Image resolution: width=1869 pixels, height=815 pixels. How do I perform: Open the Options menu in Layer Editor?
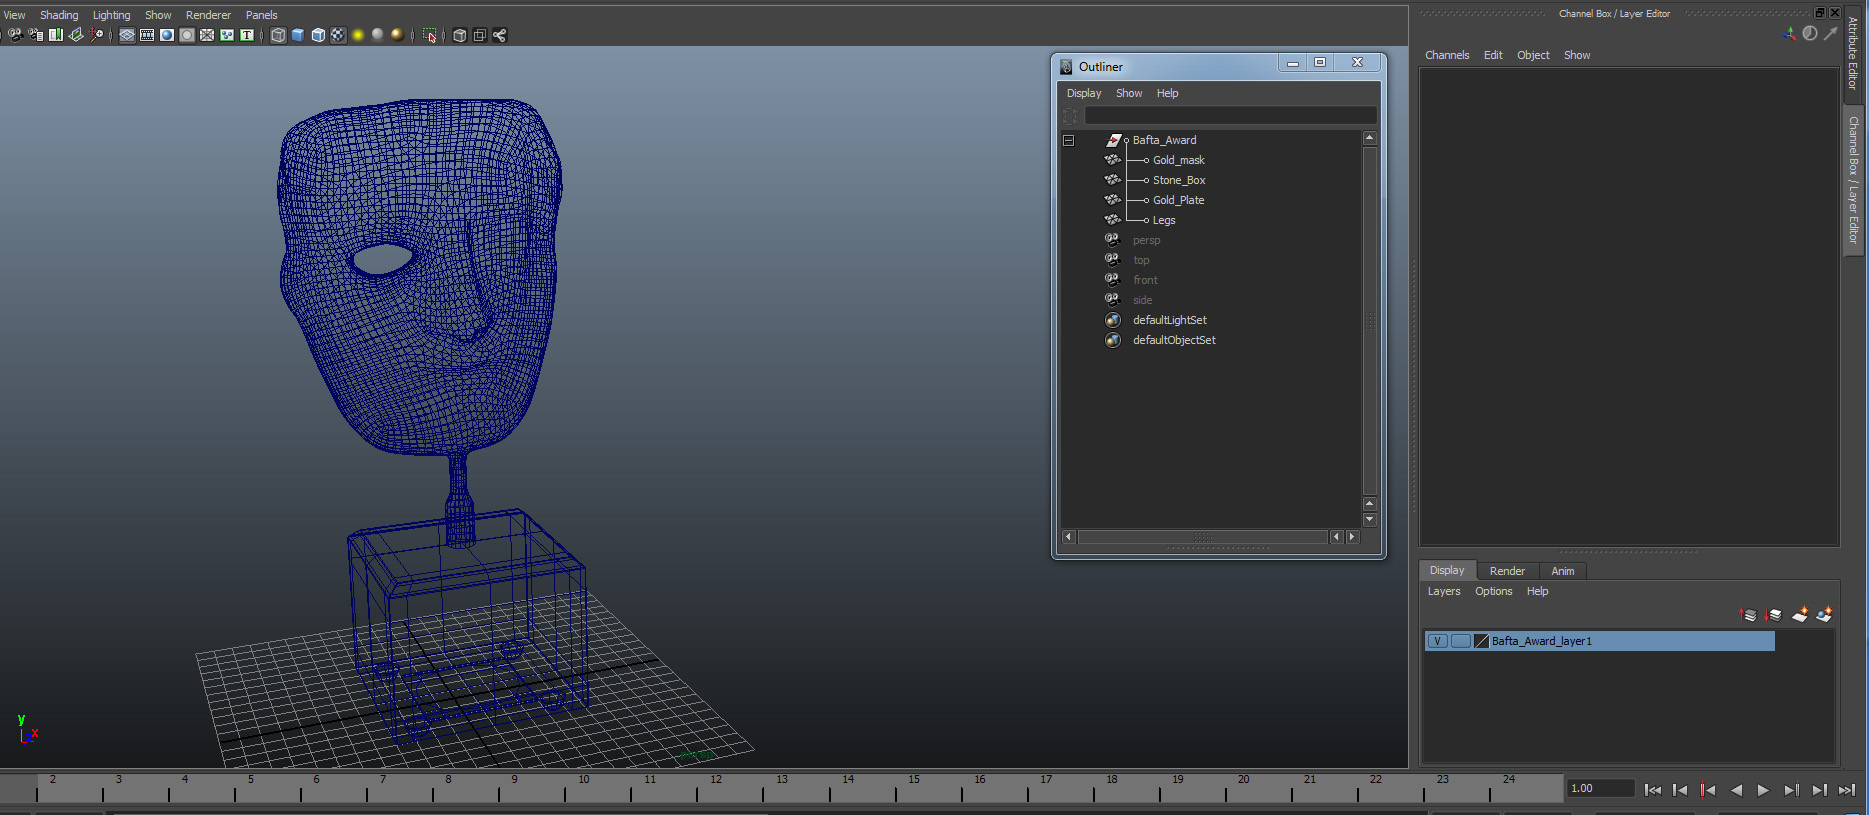[x=1493, y=591]
